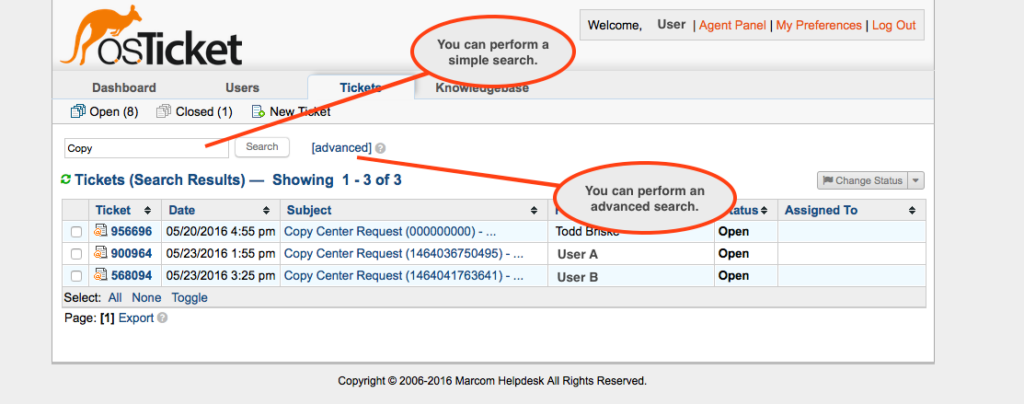The image size is (1024, 404).
Task: Click page number [1]
Action: pos(107,318)
